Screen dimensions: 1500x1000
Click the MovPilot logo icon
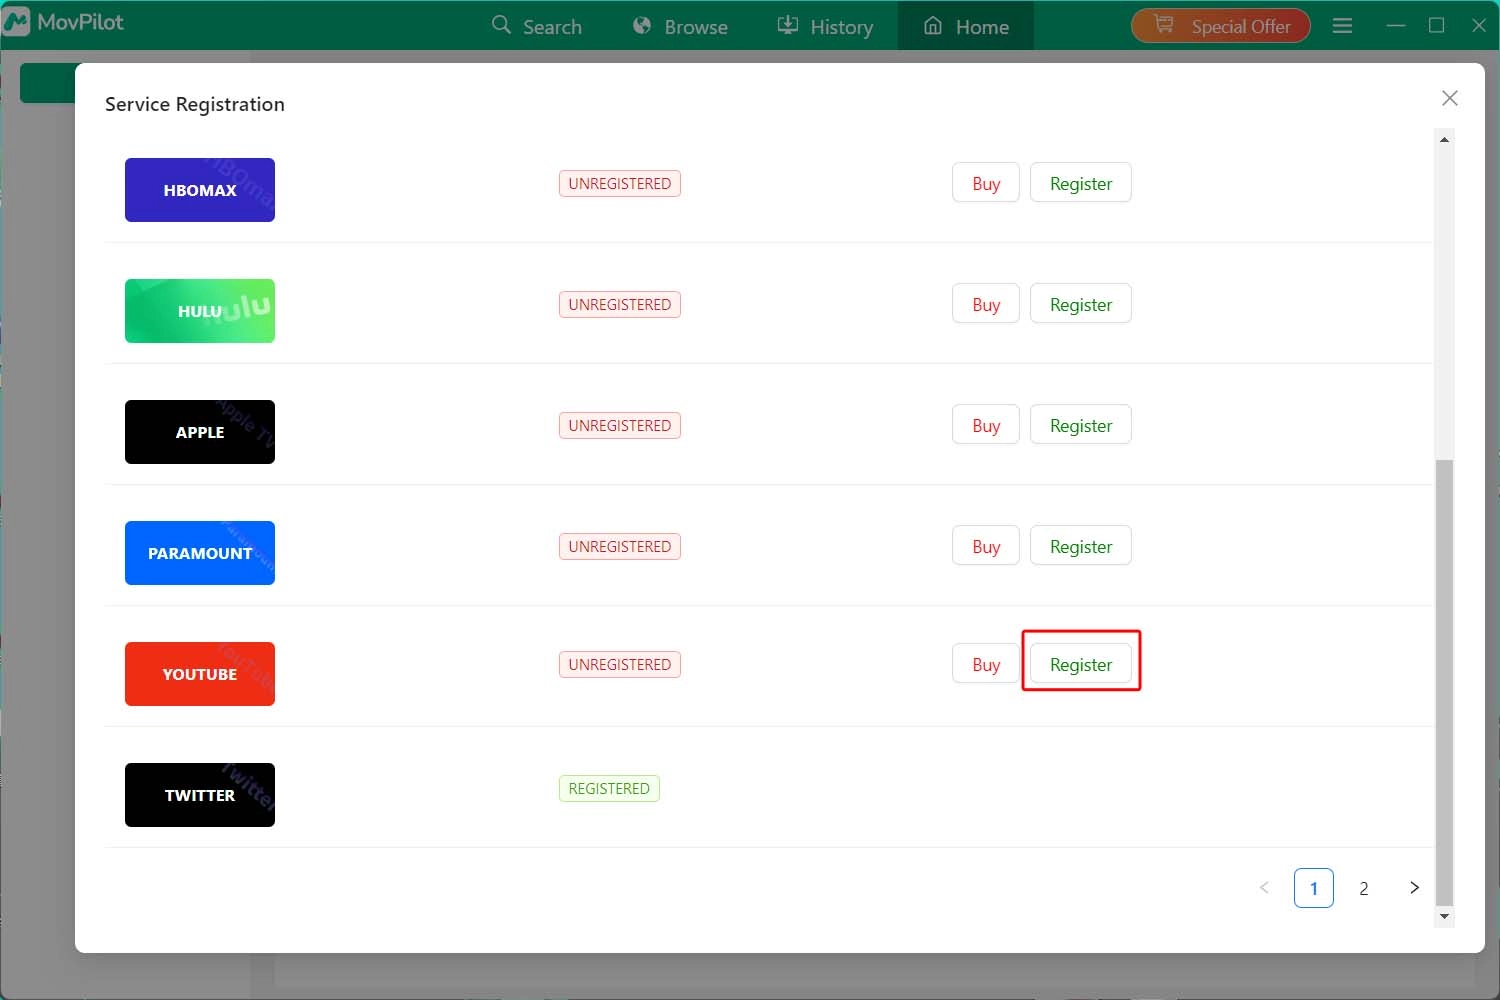pos(16,21)
